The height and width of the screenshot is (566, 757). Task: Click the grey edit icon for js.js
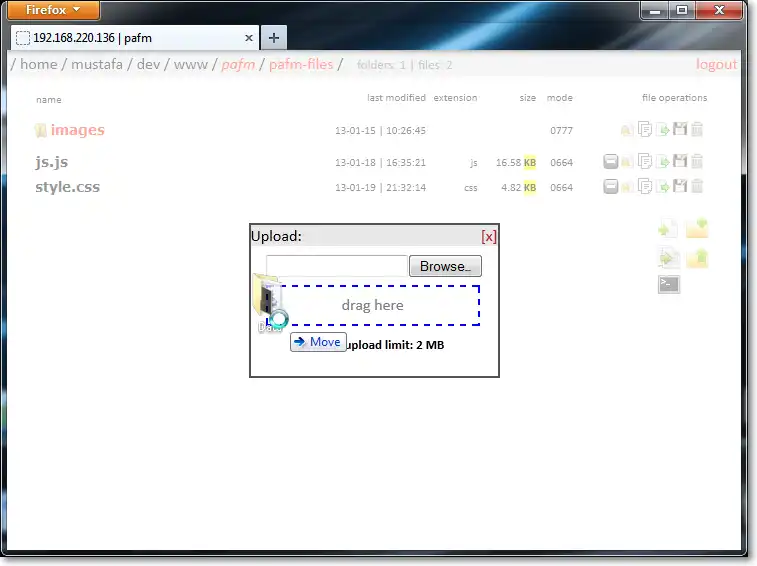pyautogui.click(x=611, y=161)
